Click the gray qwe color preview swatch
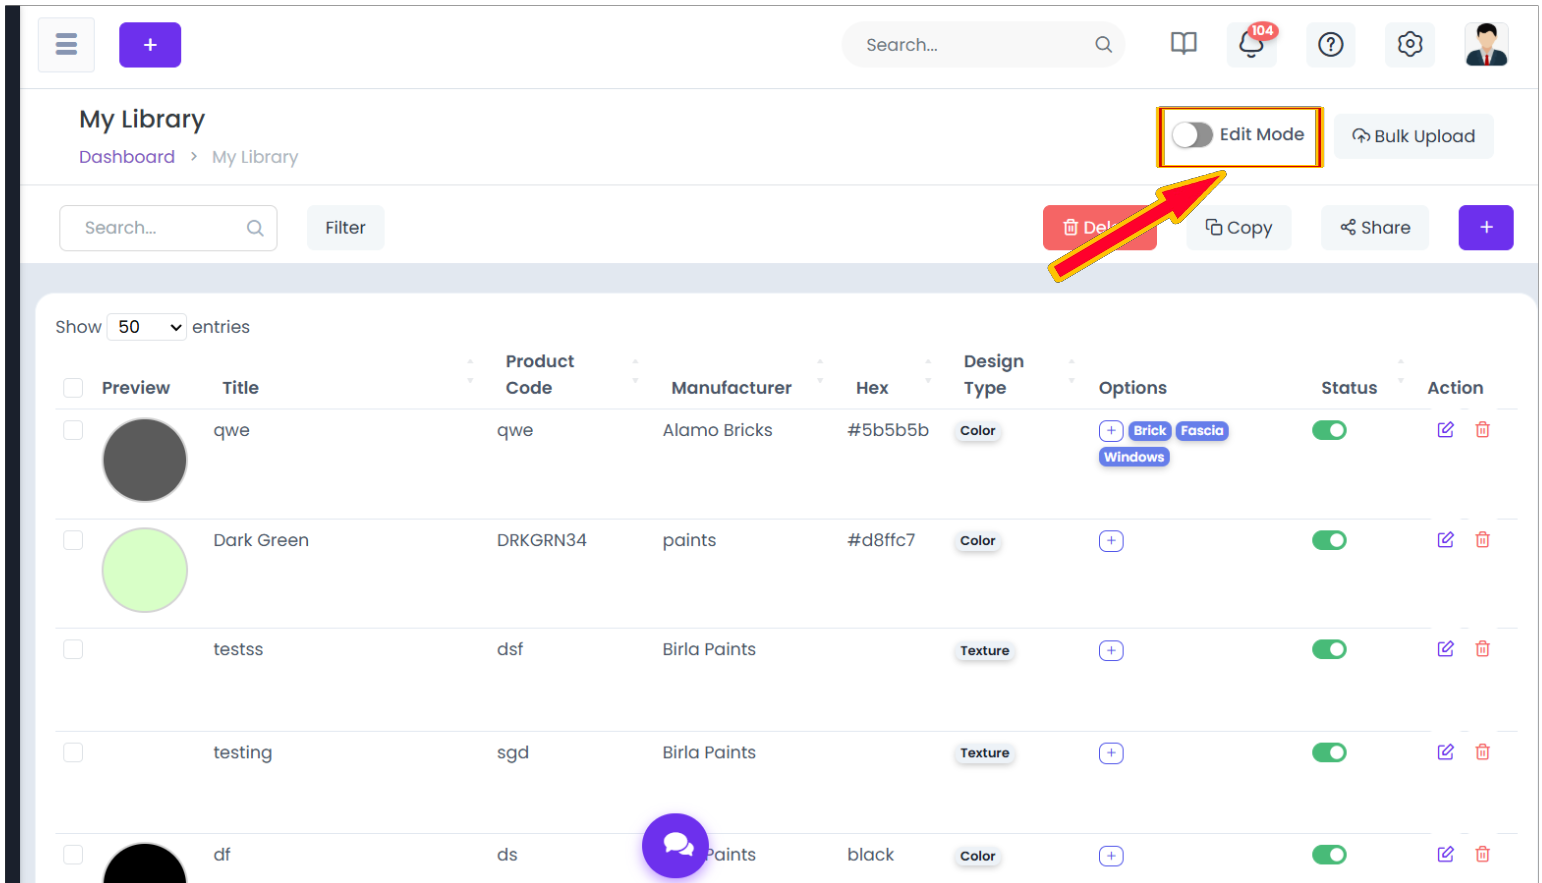 [145, 460]
